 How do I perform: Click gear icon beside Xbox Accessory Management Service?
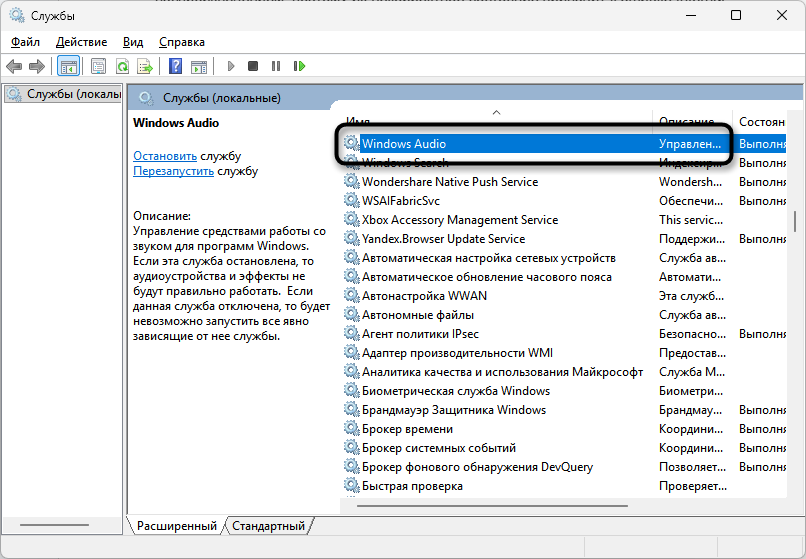tap(352, 219)
